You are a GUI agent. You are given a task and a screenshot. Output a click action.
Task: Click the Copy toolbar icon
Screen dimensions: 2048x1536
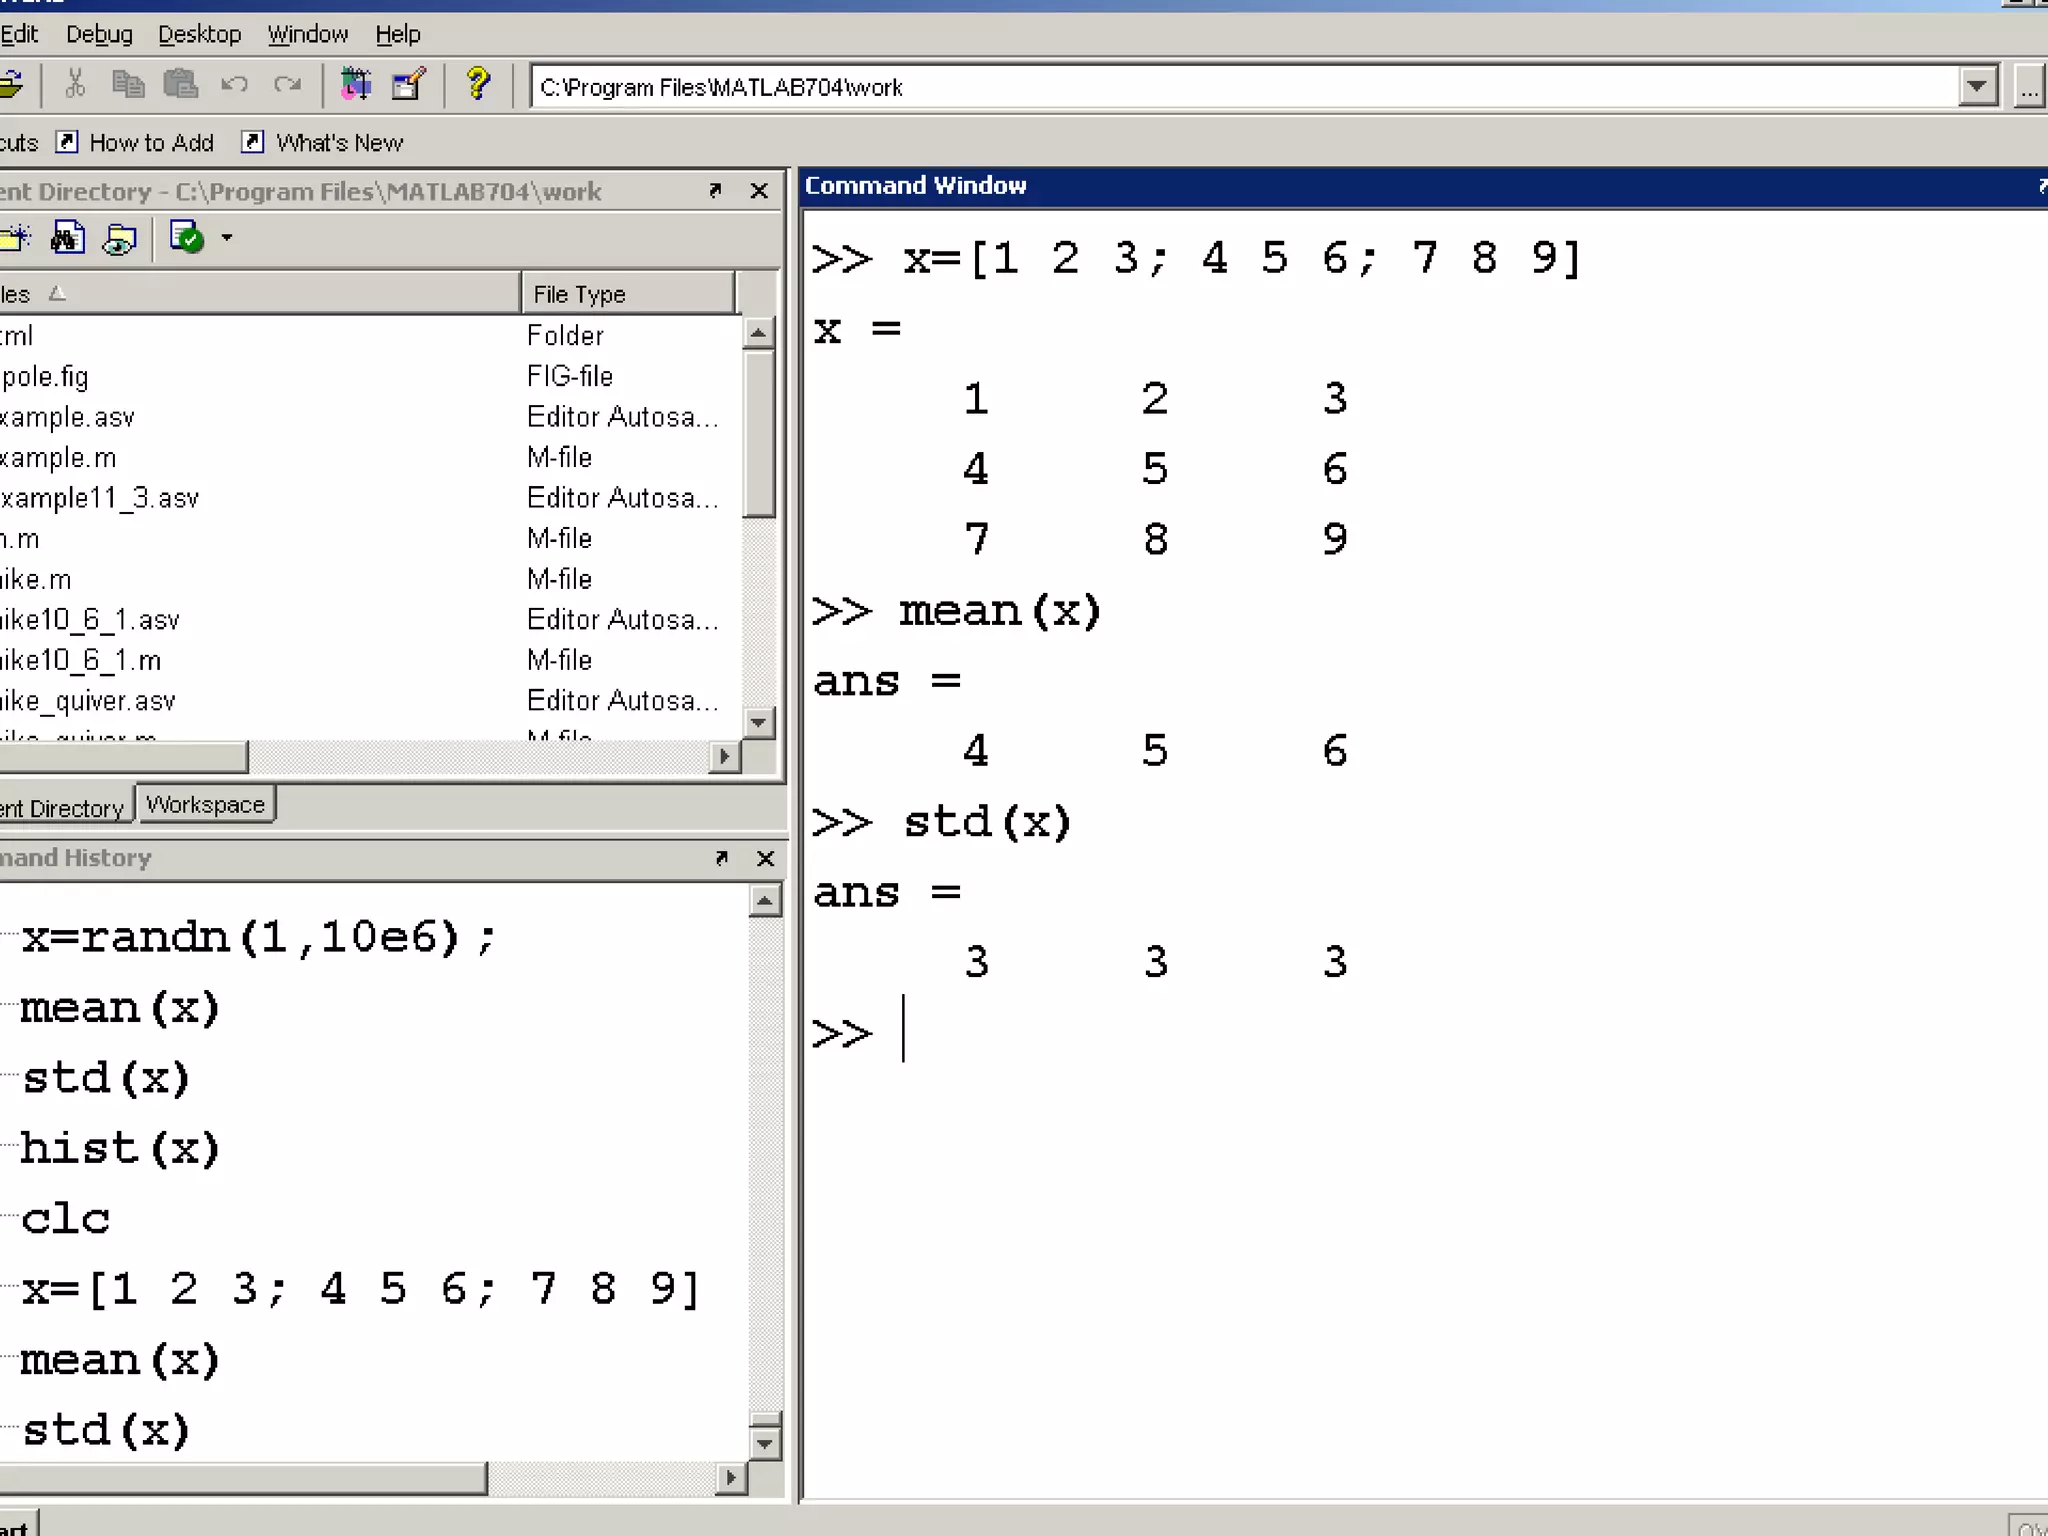[x=128, y=85]
